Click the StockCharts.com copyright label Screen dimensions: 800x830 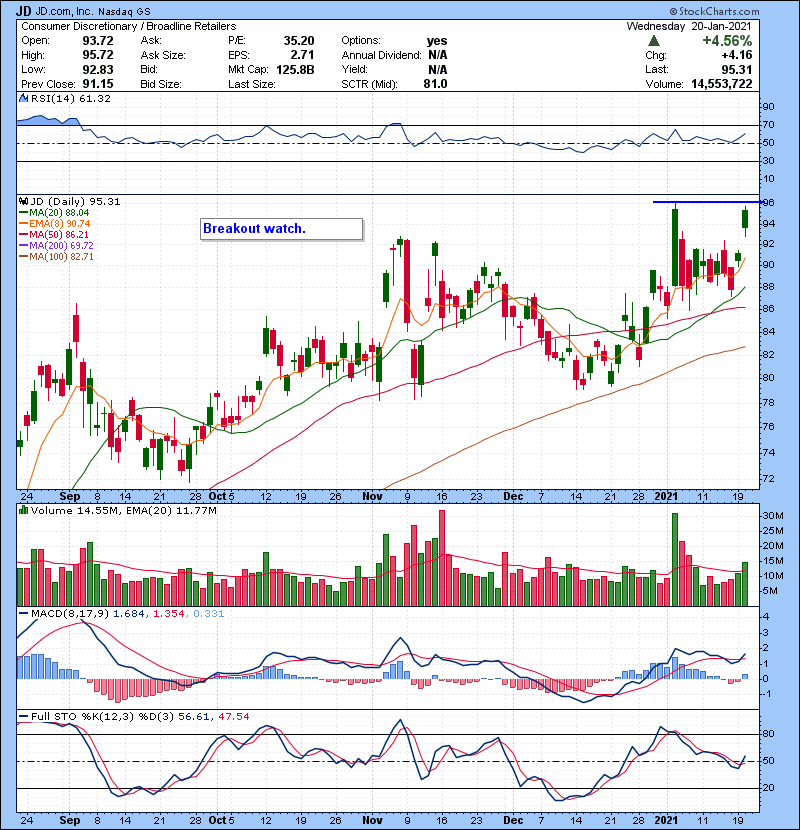point(714,11)
